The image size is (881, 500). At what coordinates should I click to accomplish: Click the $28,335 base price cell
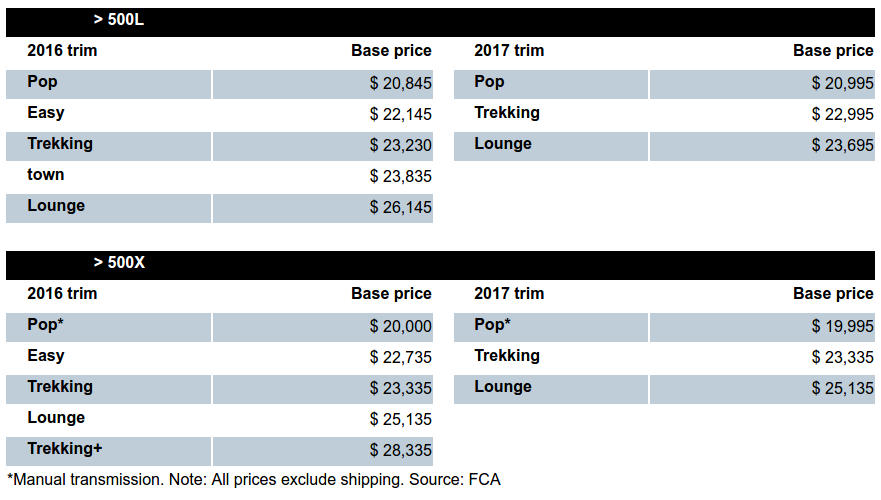coord(400,451)
